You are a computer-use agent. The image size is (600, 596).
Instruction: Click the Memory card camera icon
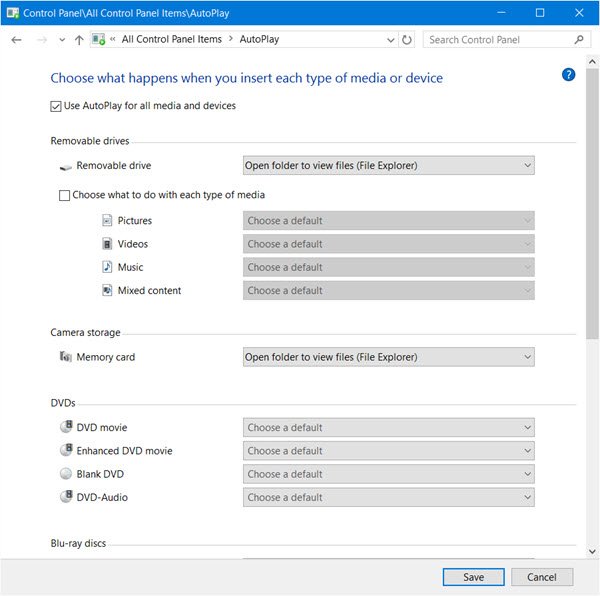tap(65, 357)
